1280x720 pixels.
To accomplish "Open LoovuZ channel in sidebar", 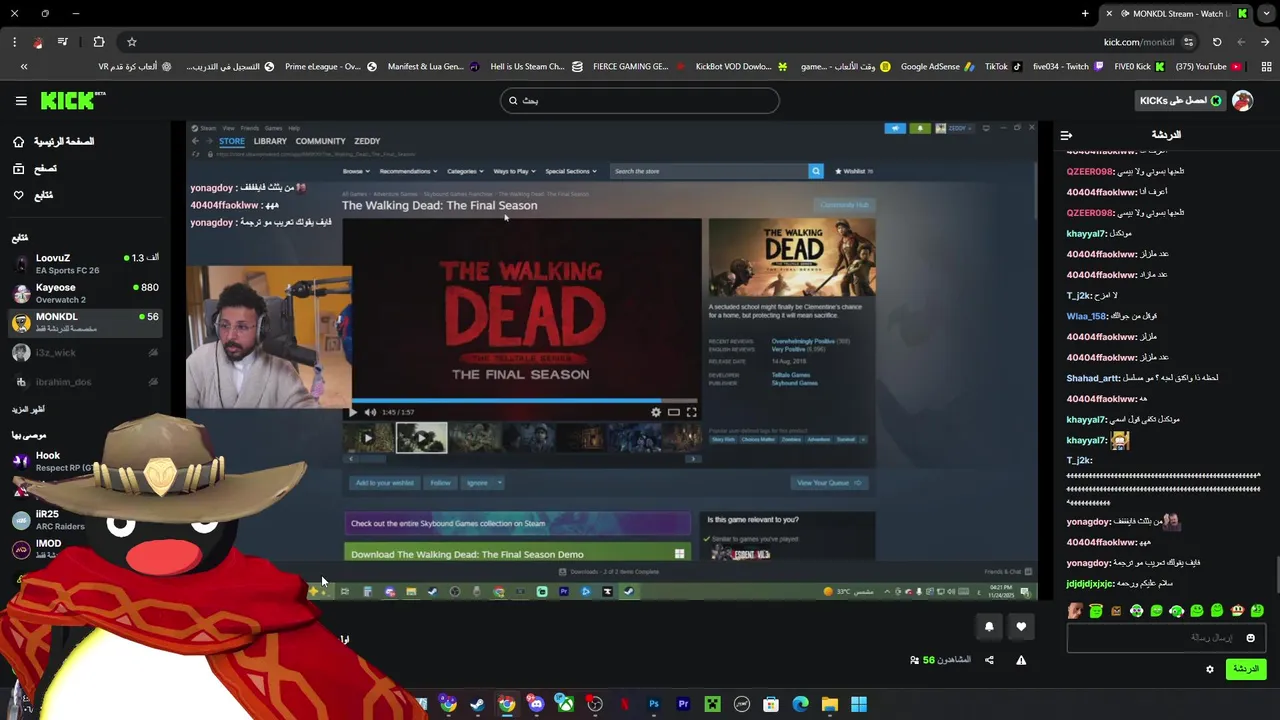I will tap(85, 264).
